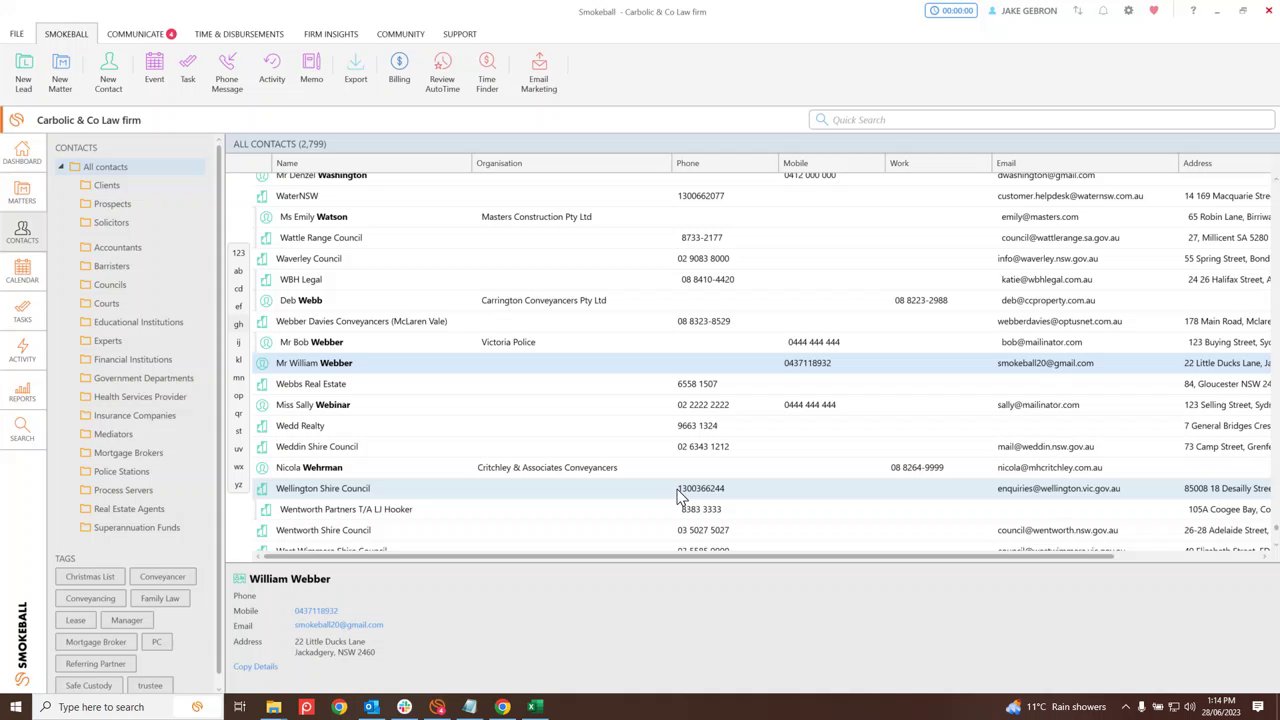The height and width of the screenshot is (720, 1280).
Task: Open user menu JAKE GEBRON
Action: pyautogui.click(x=1021, y=11)
